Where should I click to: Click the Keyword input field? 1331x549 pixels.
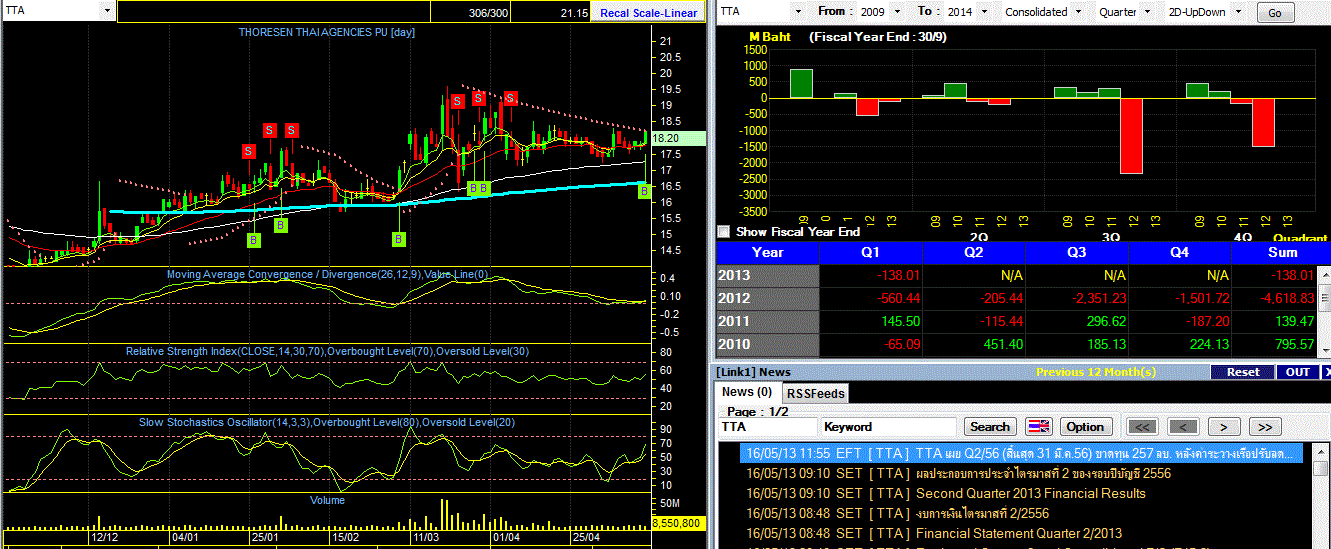[888, 427]
